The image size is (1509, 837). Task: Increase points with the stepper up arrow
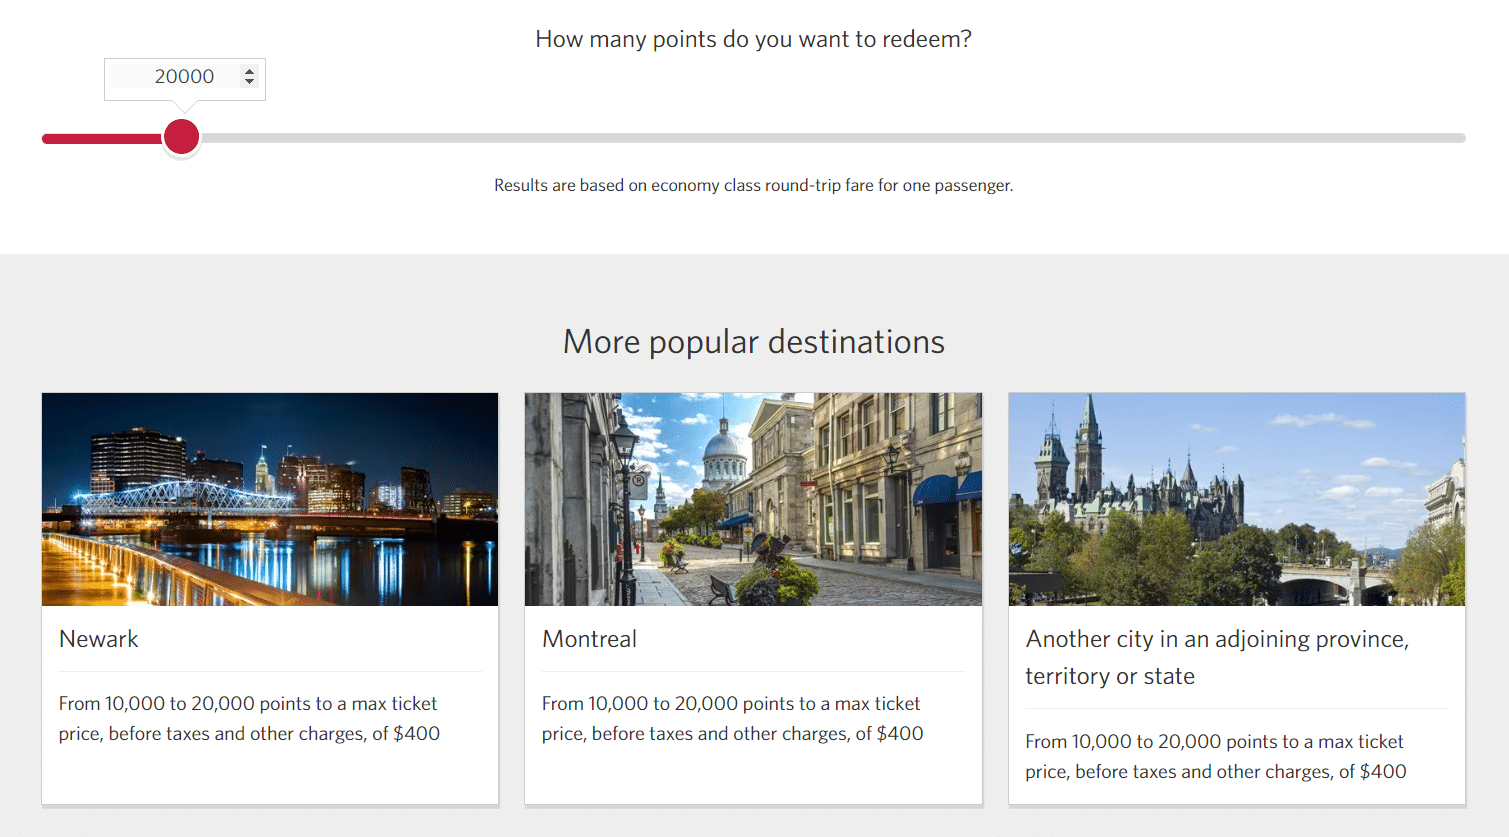click(249, 71)
